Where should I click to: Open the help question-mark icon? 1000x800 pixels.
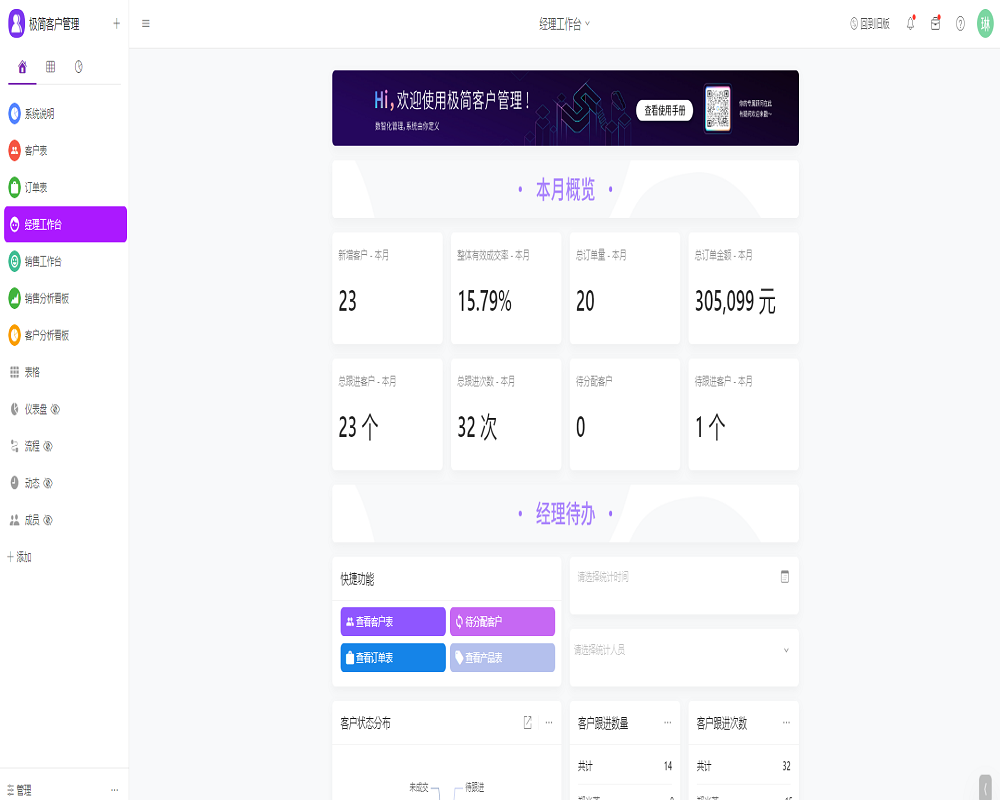tap(960, 23)
